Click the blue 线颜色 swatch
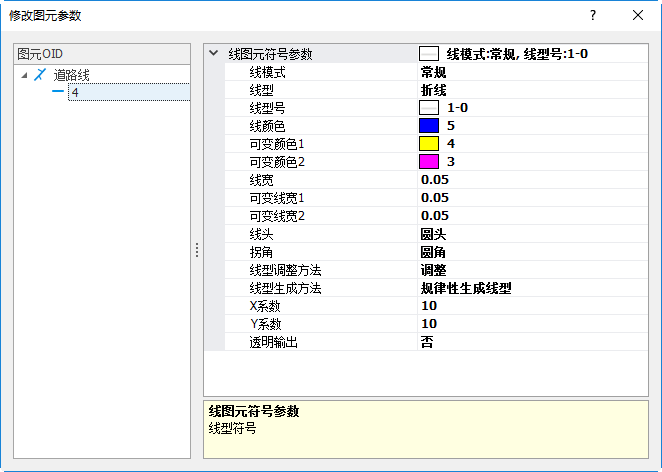The width and height of the screenshot is (662, 472). pyautogui.click(x=429, y=126)
